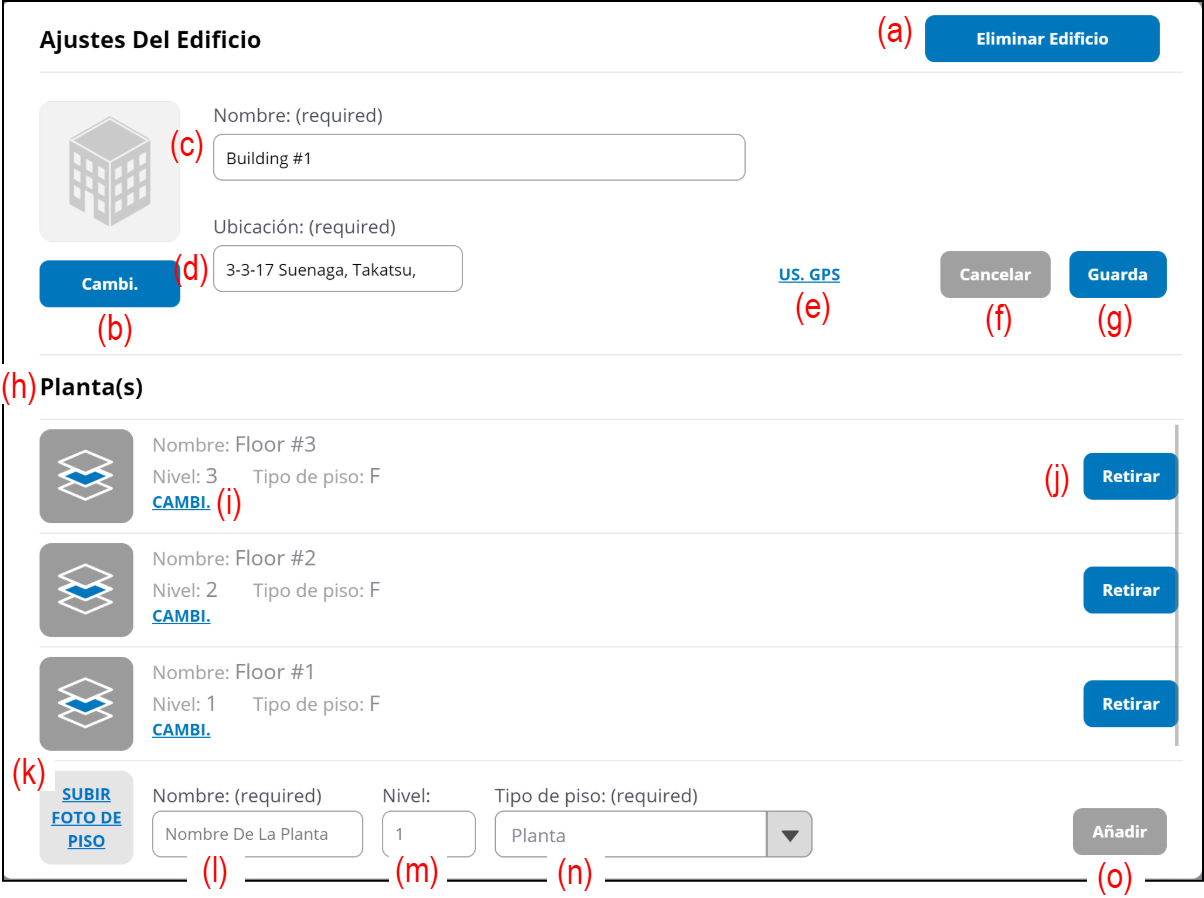This screenshot has height=898, width=1204.
Task: Click the CAMBI. link for Floor #3
Action: click(x=181, y=503)
